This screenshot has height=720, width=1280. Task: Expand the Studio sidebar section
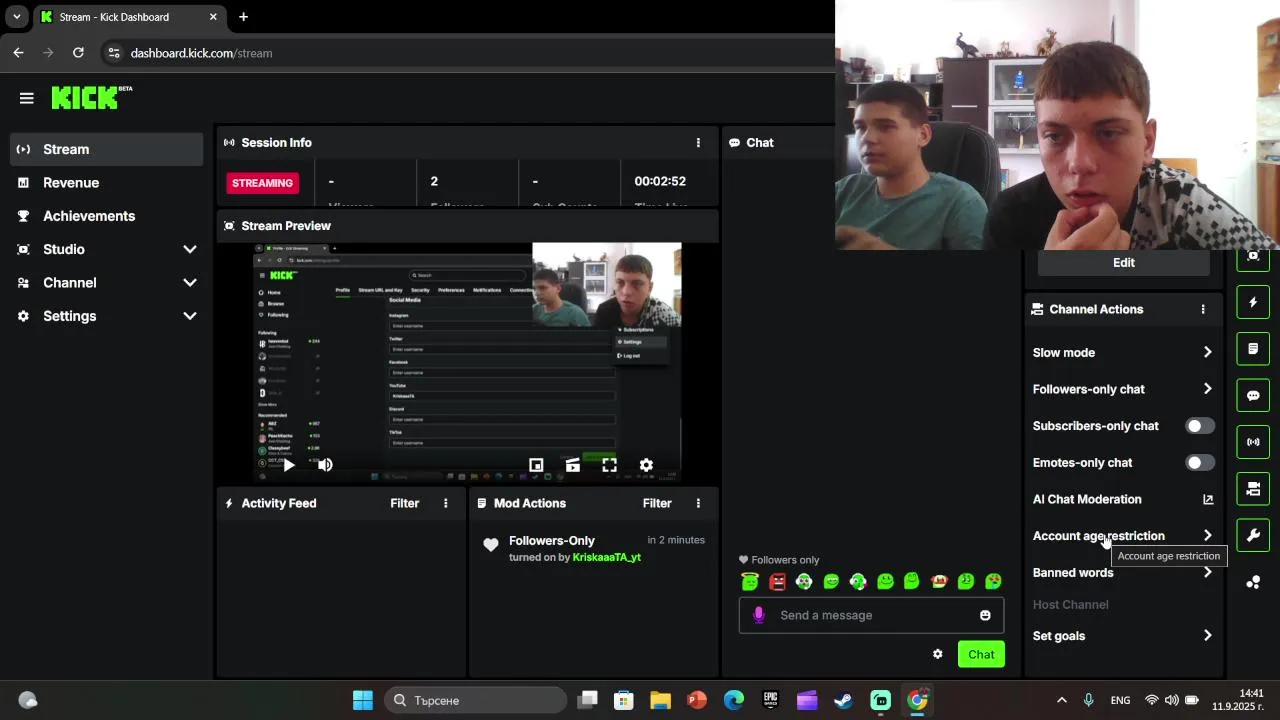click(x=190, y=249)
